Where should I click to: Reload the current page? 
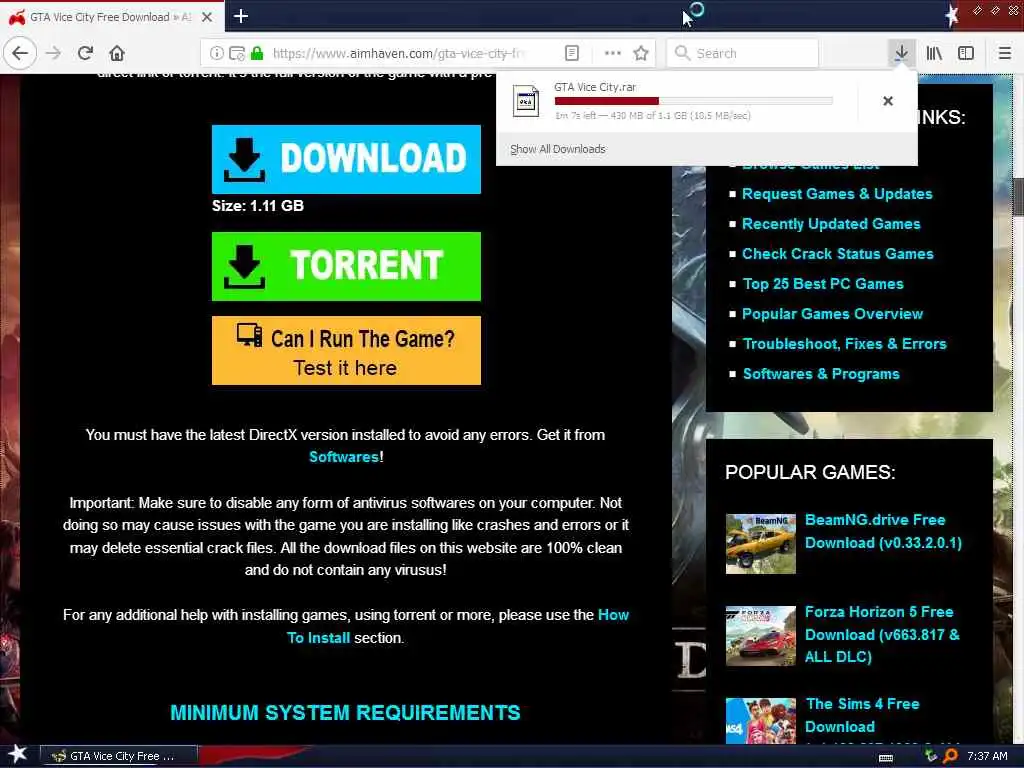click(86, 53)
